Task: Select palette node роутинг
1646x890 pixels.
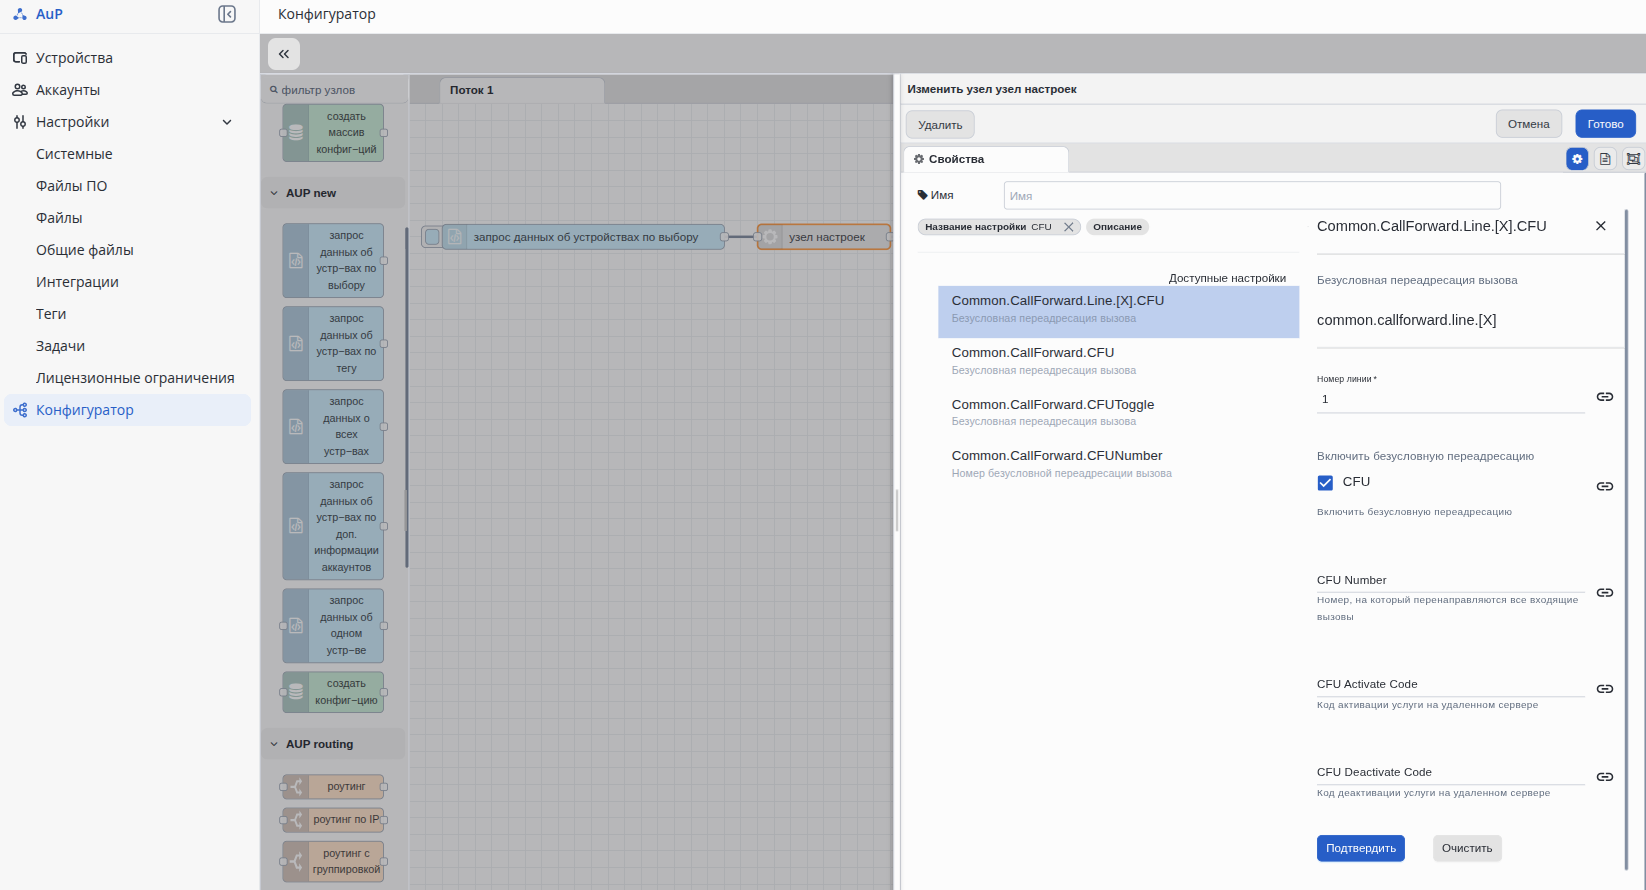Action: 333,787
